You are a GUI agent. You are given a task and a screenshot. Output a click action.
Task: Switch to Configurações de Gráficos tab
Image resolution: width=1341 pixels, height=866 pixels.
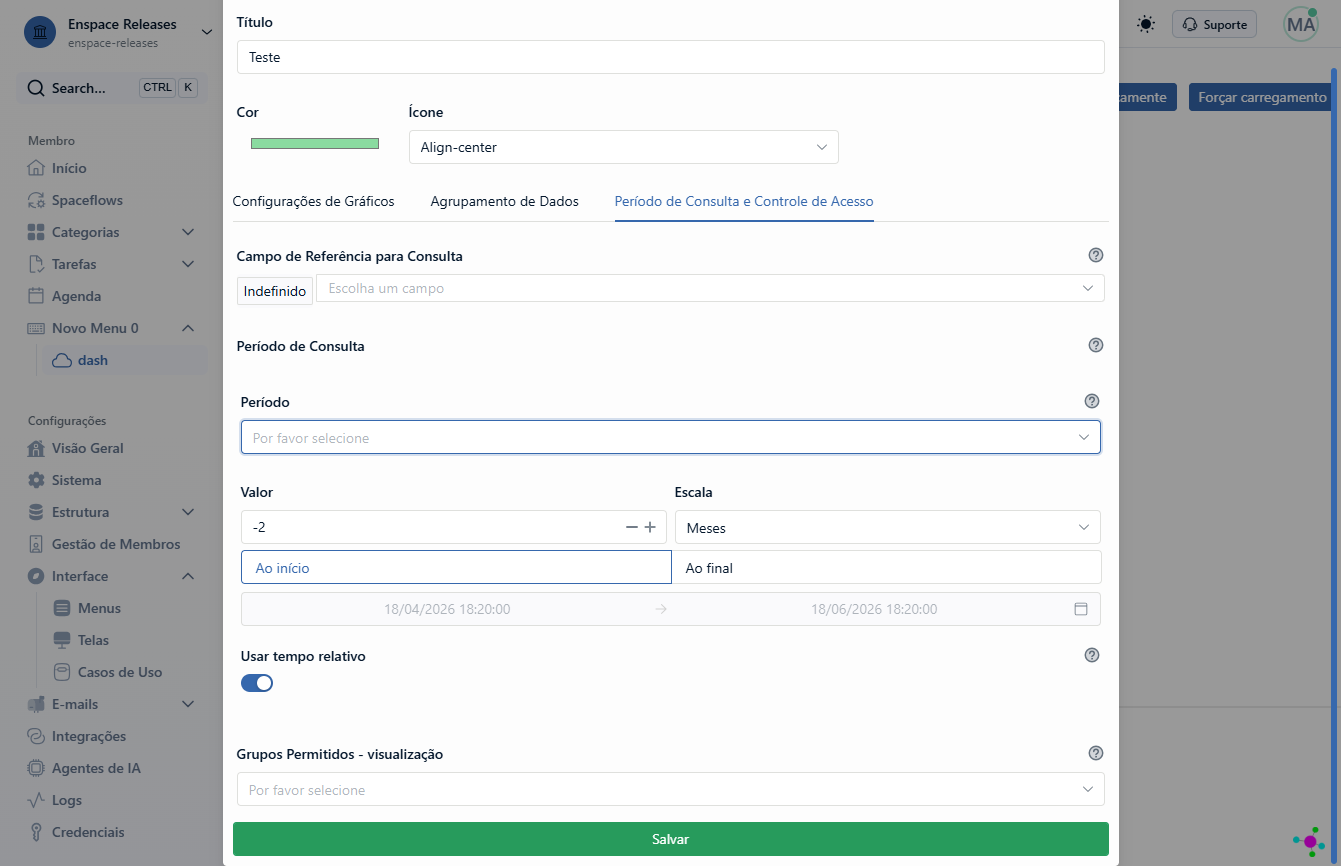[313, 201]
